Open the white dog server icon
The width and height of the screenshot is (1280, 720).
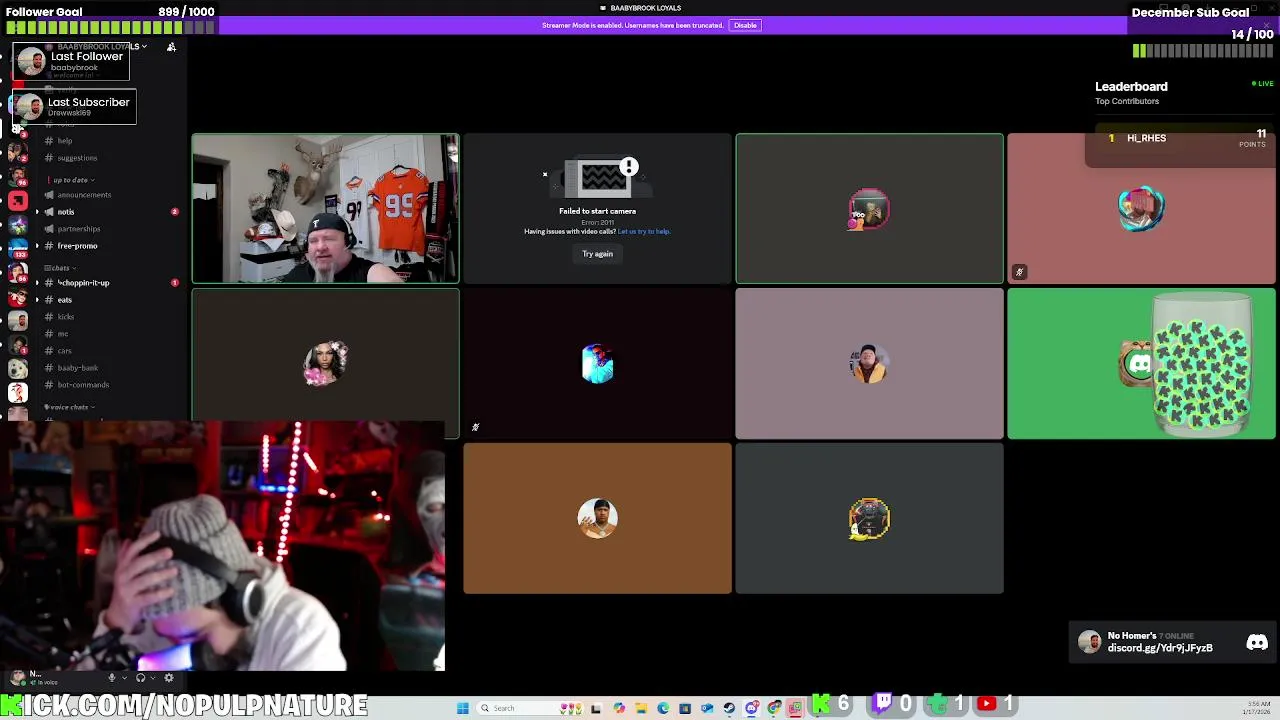point(17,369)
